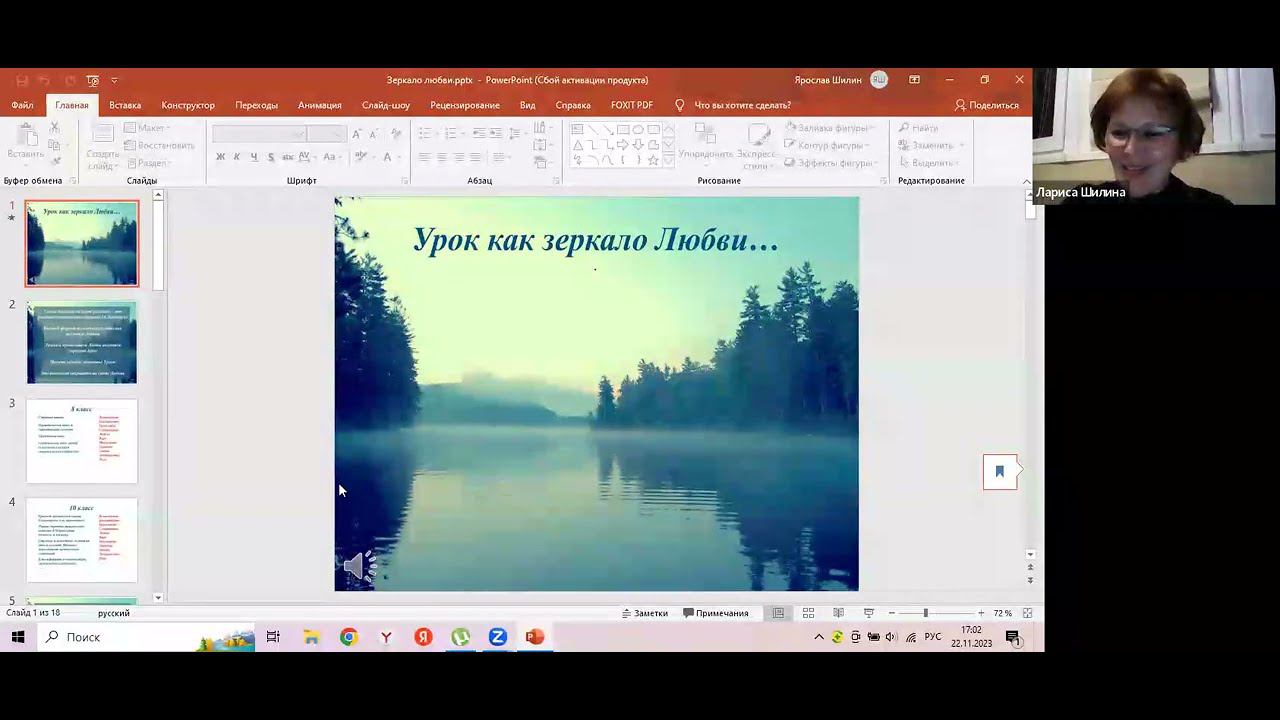
Task: Switch to the Слайд-шоу tab
Action: click(386, 105)
